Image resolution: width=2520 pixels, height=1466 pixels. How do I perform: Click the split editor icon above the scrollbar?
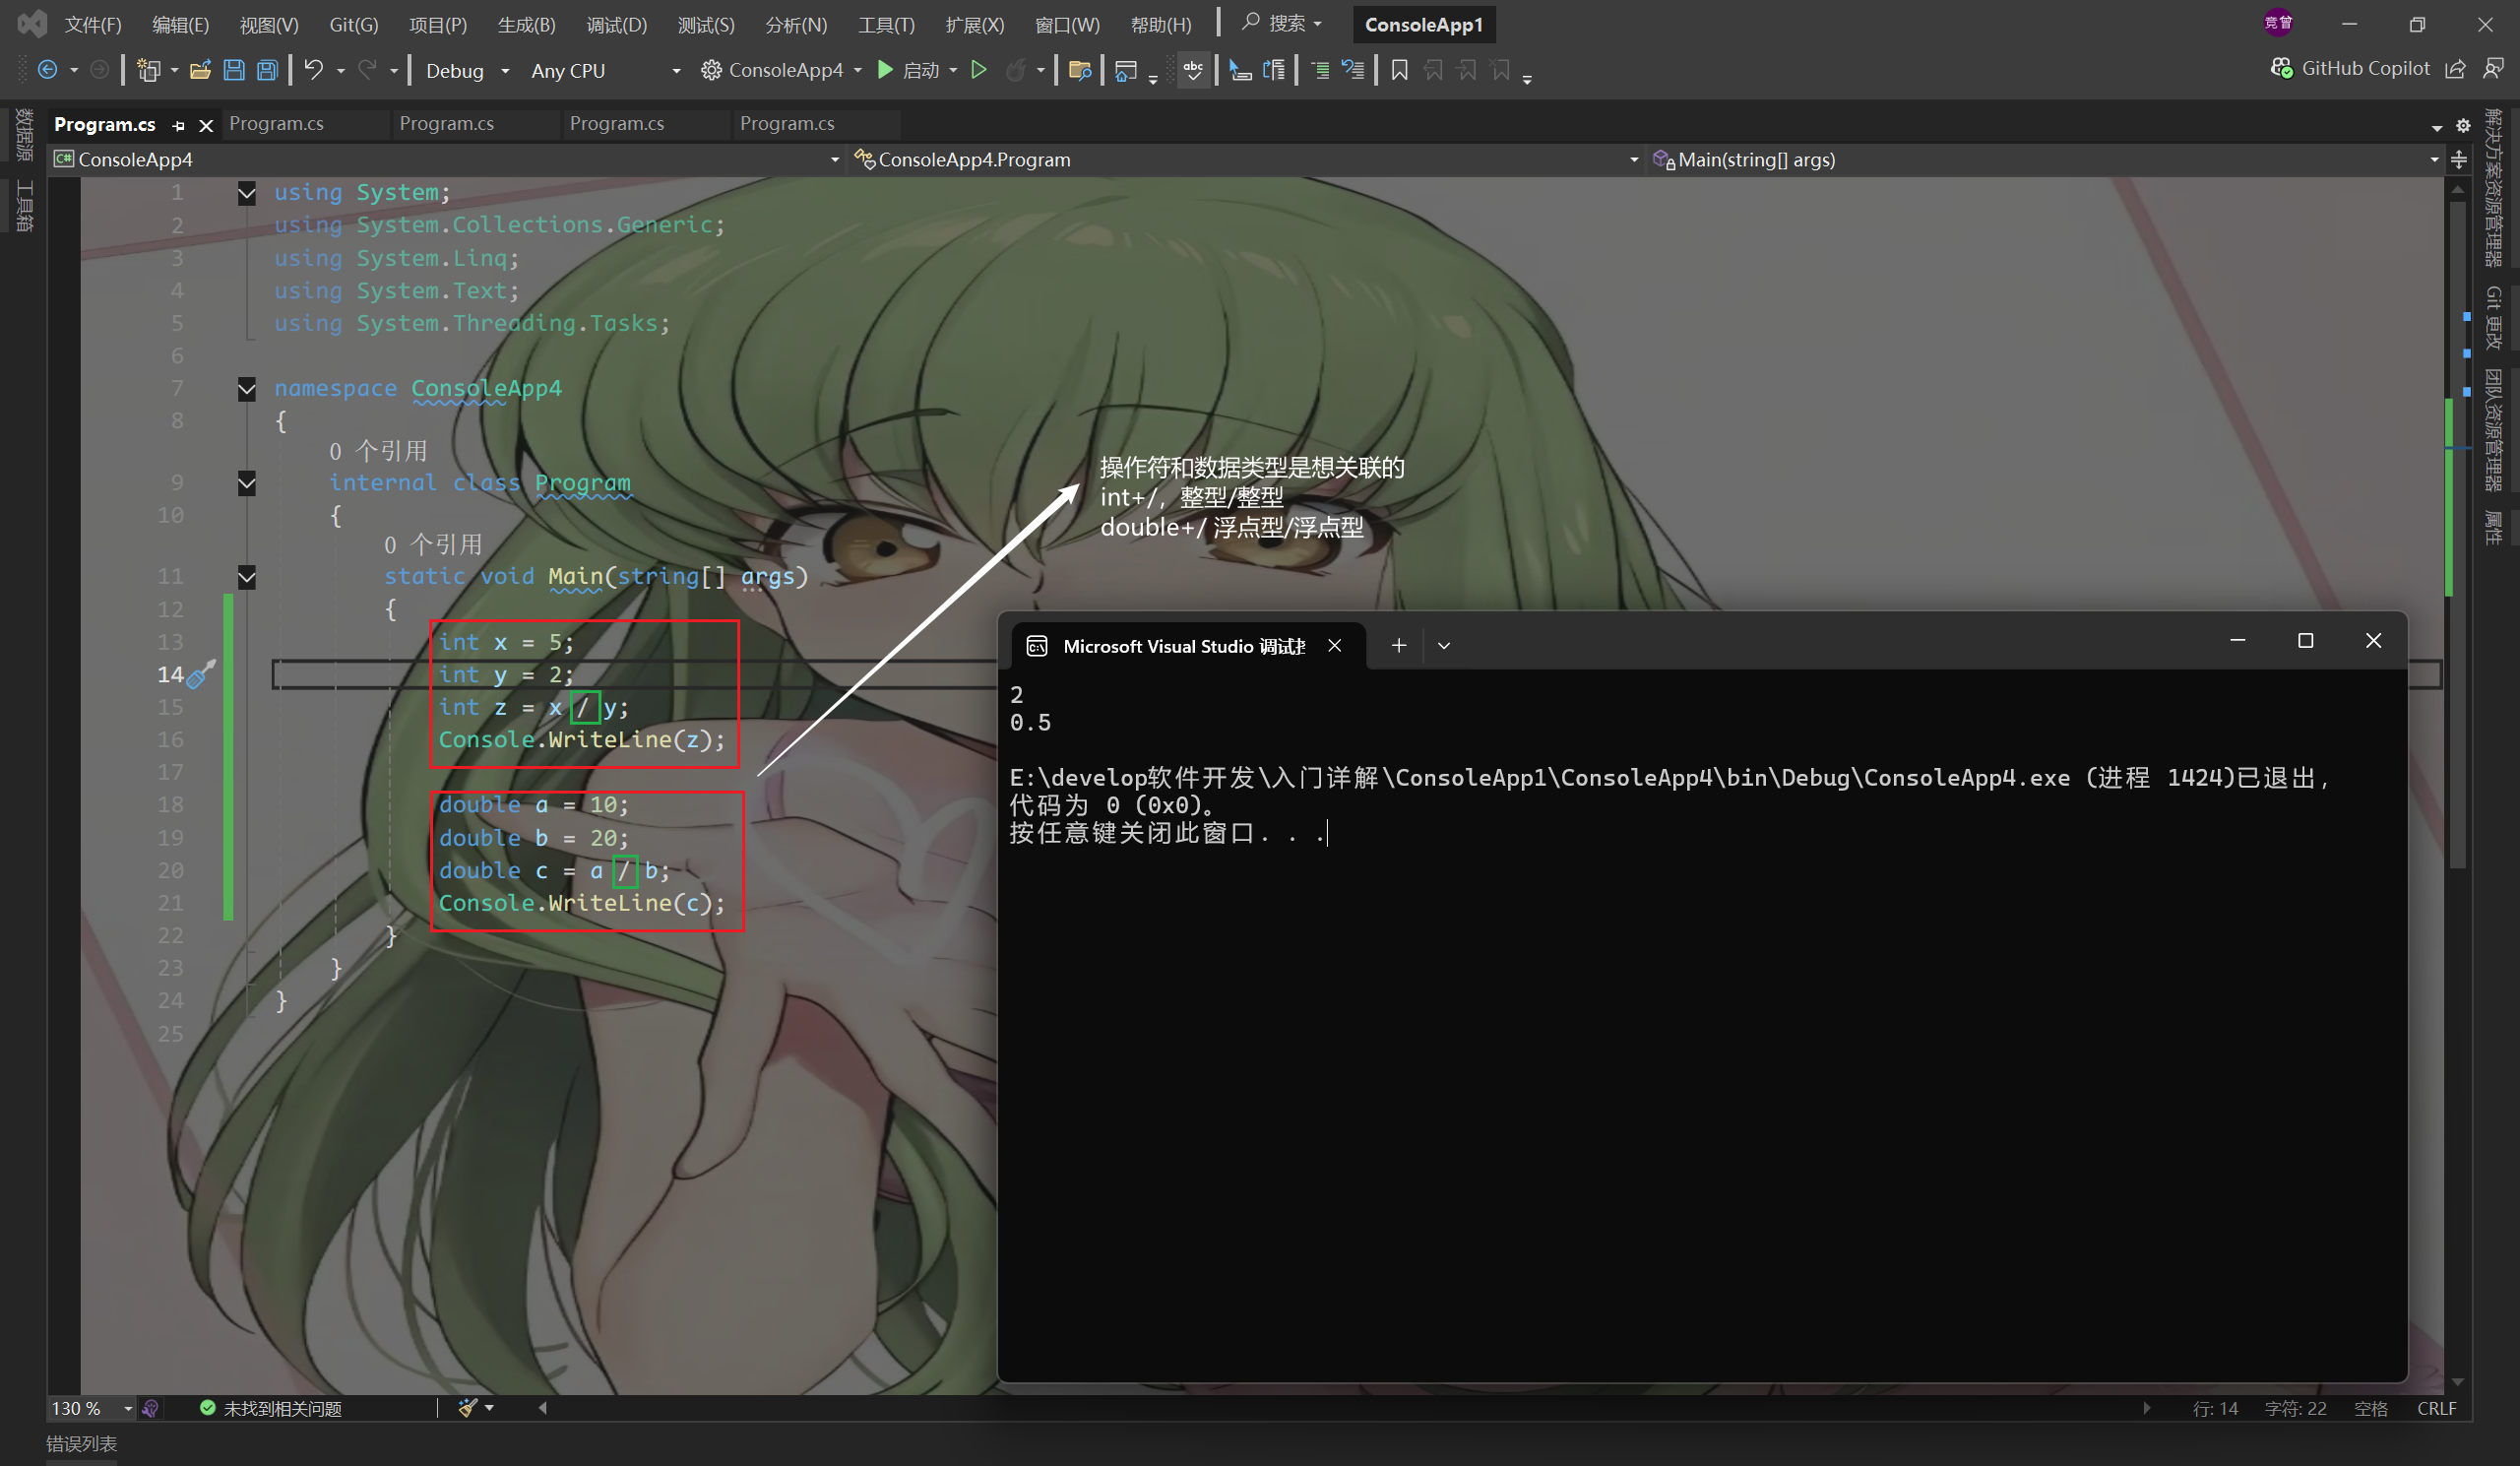pyautogui.click(x=2459, y=159)
